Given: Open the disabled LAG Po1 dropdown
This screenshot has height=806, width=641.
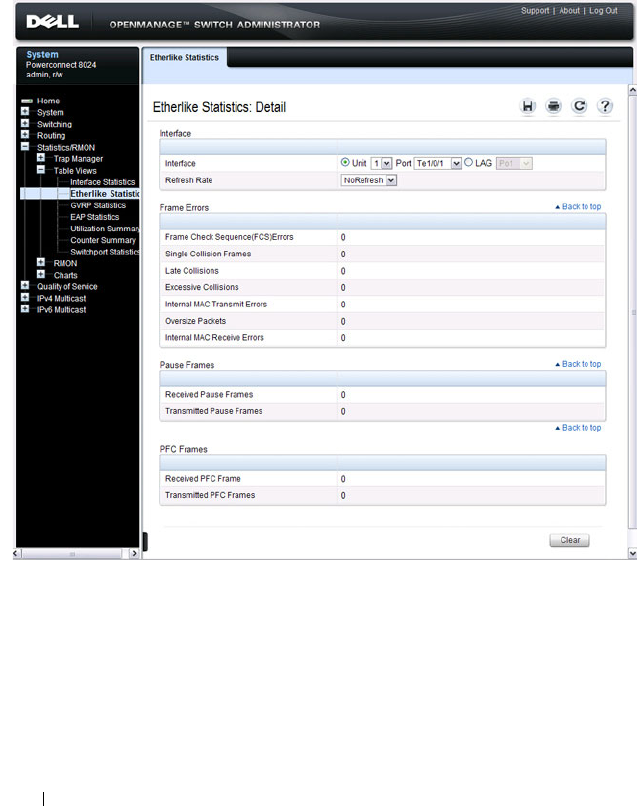Looking at the screenshot, I should tap(514, 163).
